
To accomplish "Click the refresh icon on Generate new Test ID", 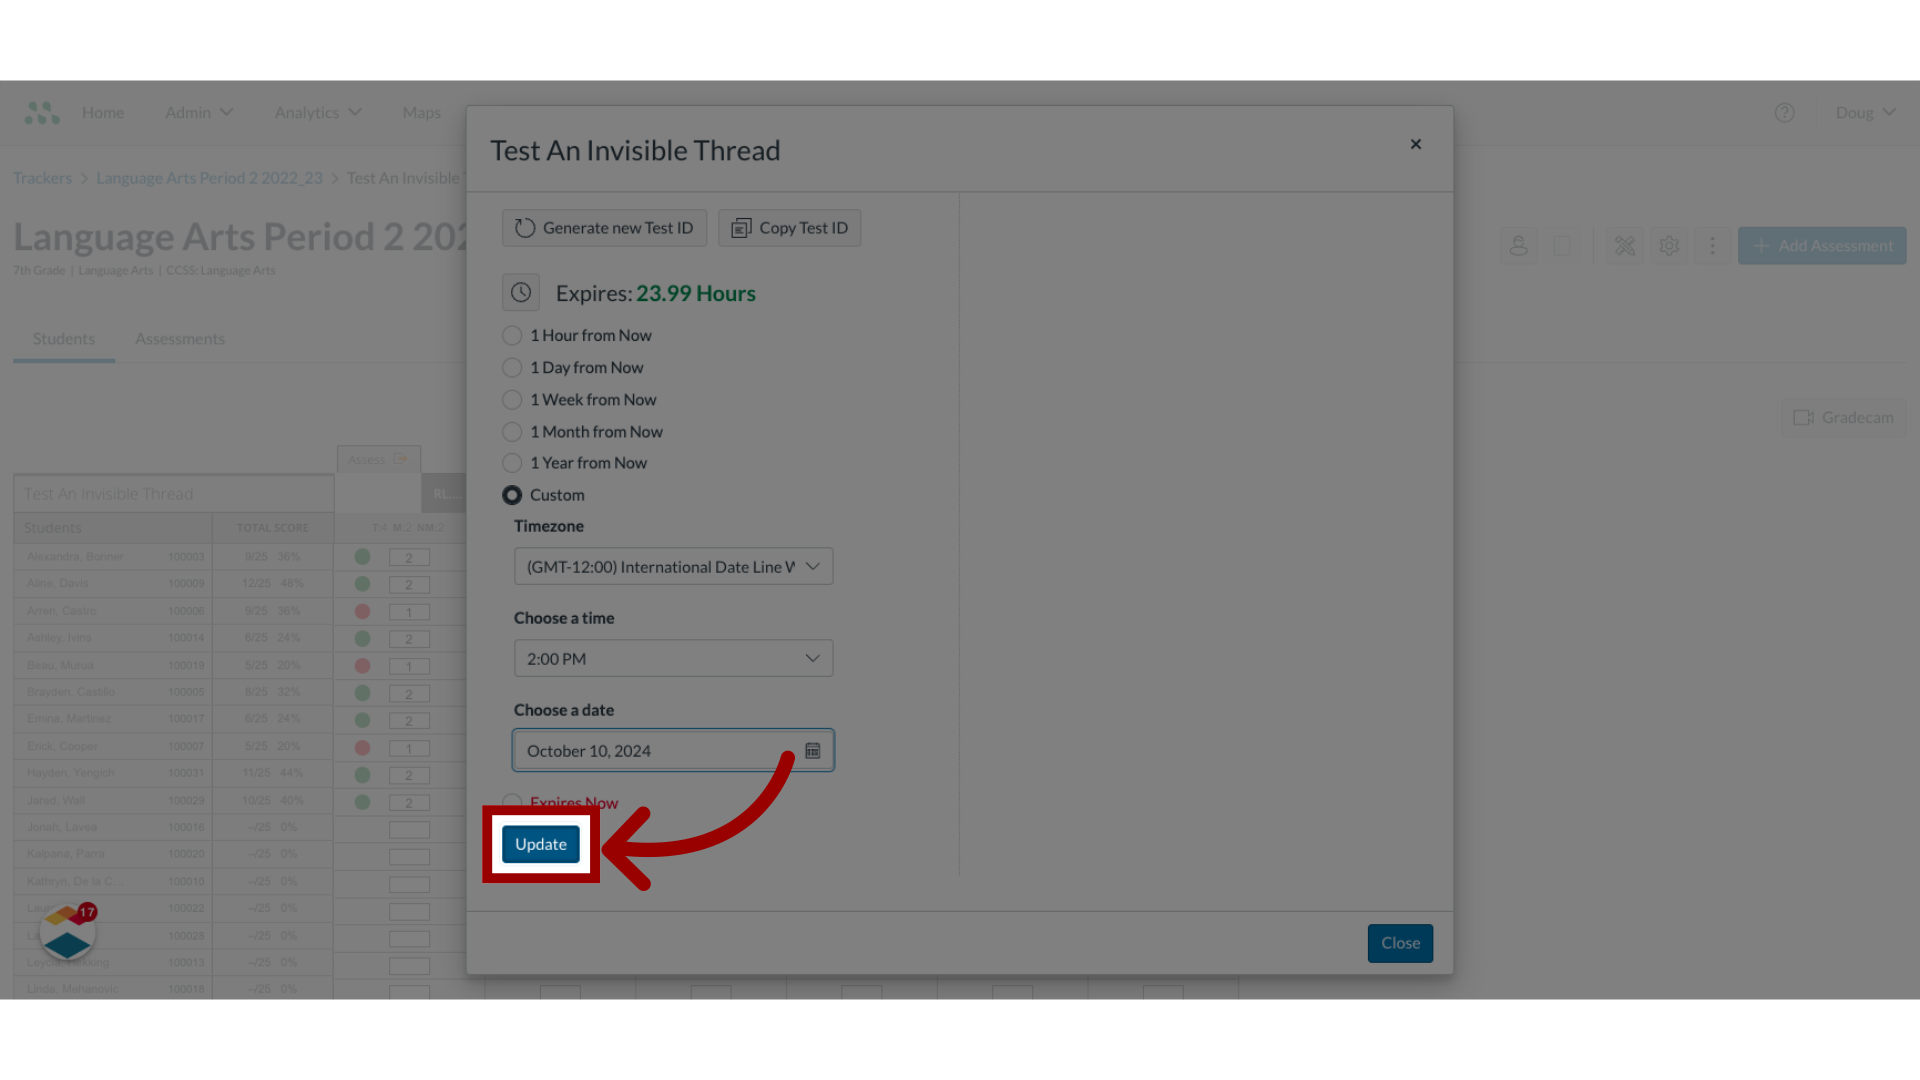I will click(525, 227).
